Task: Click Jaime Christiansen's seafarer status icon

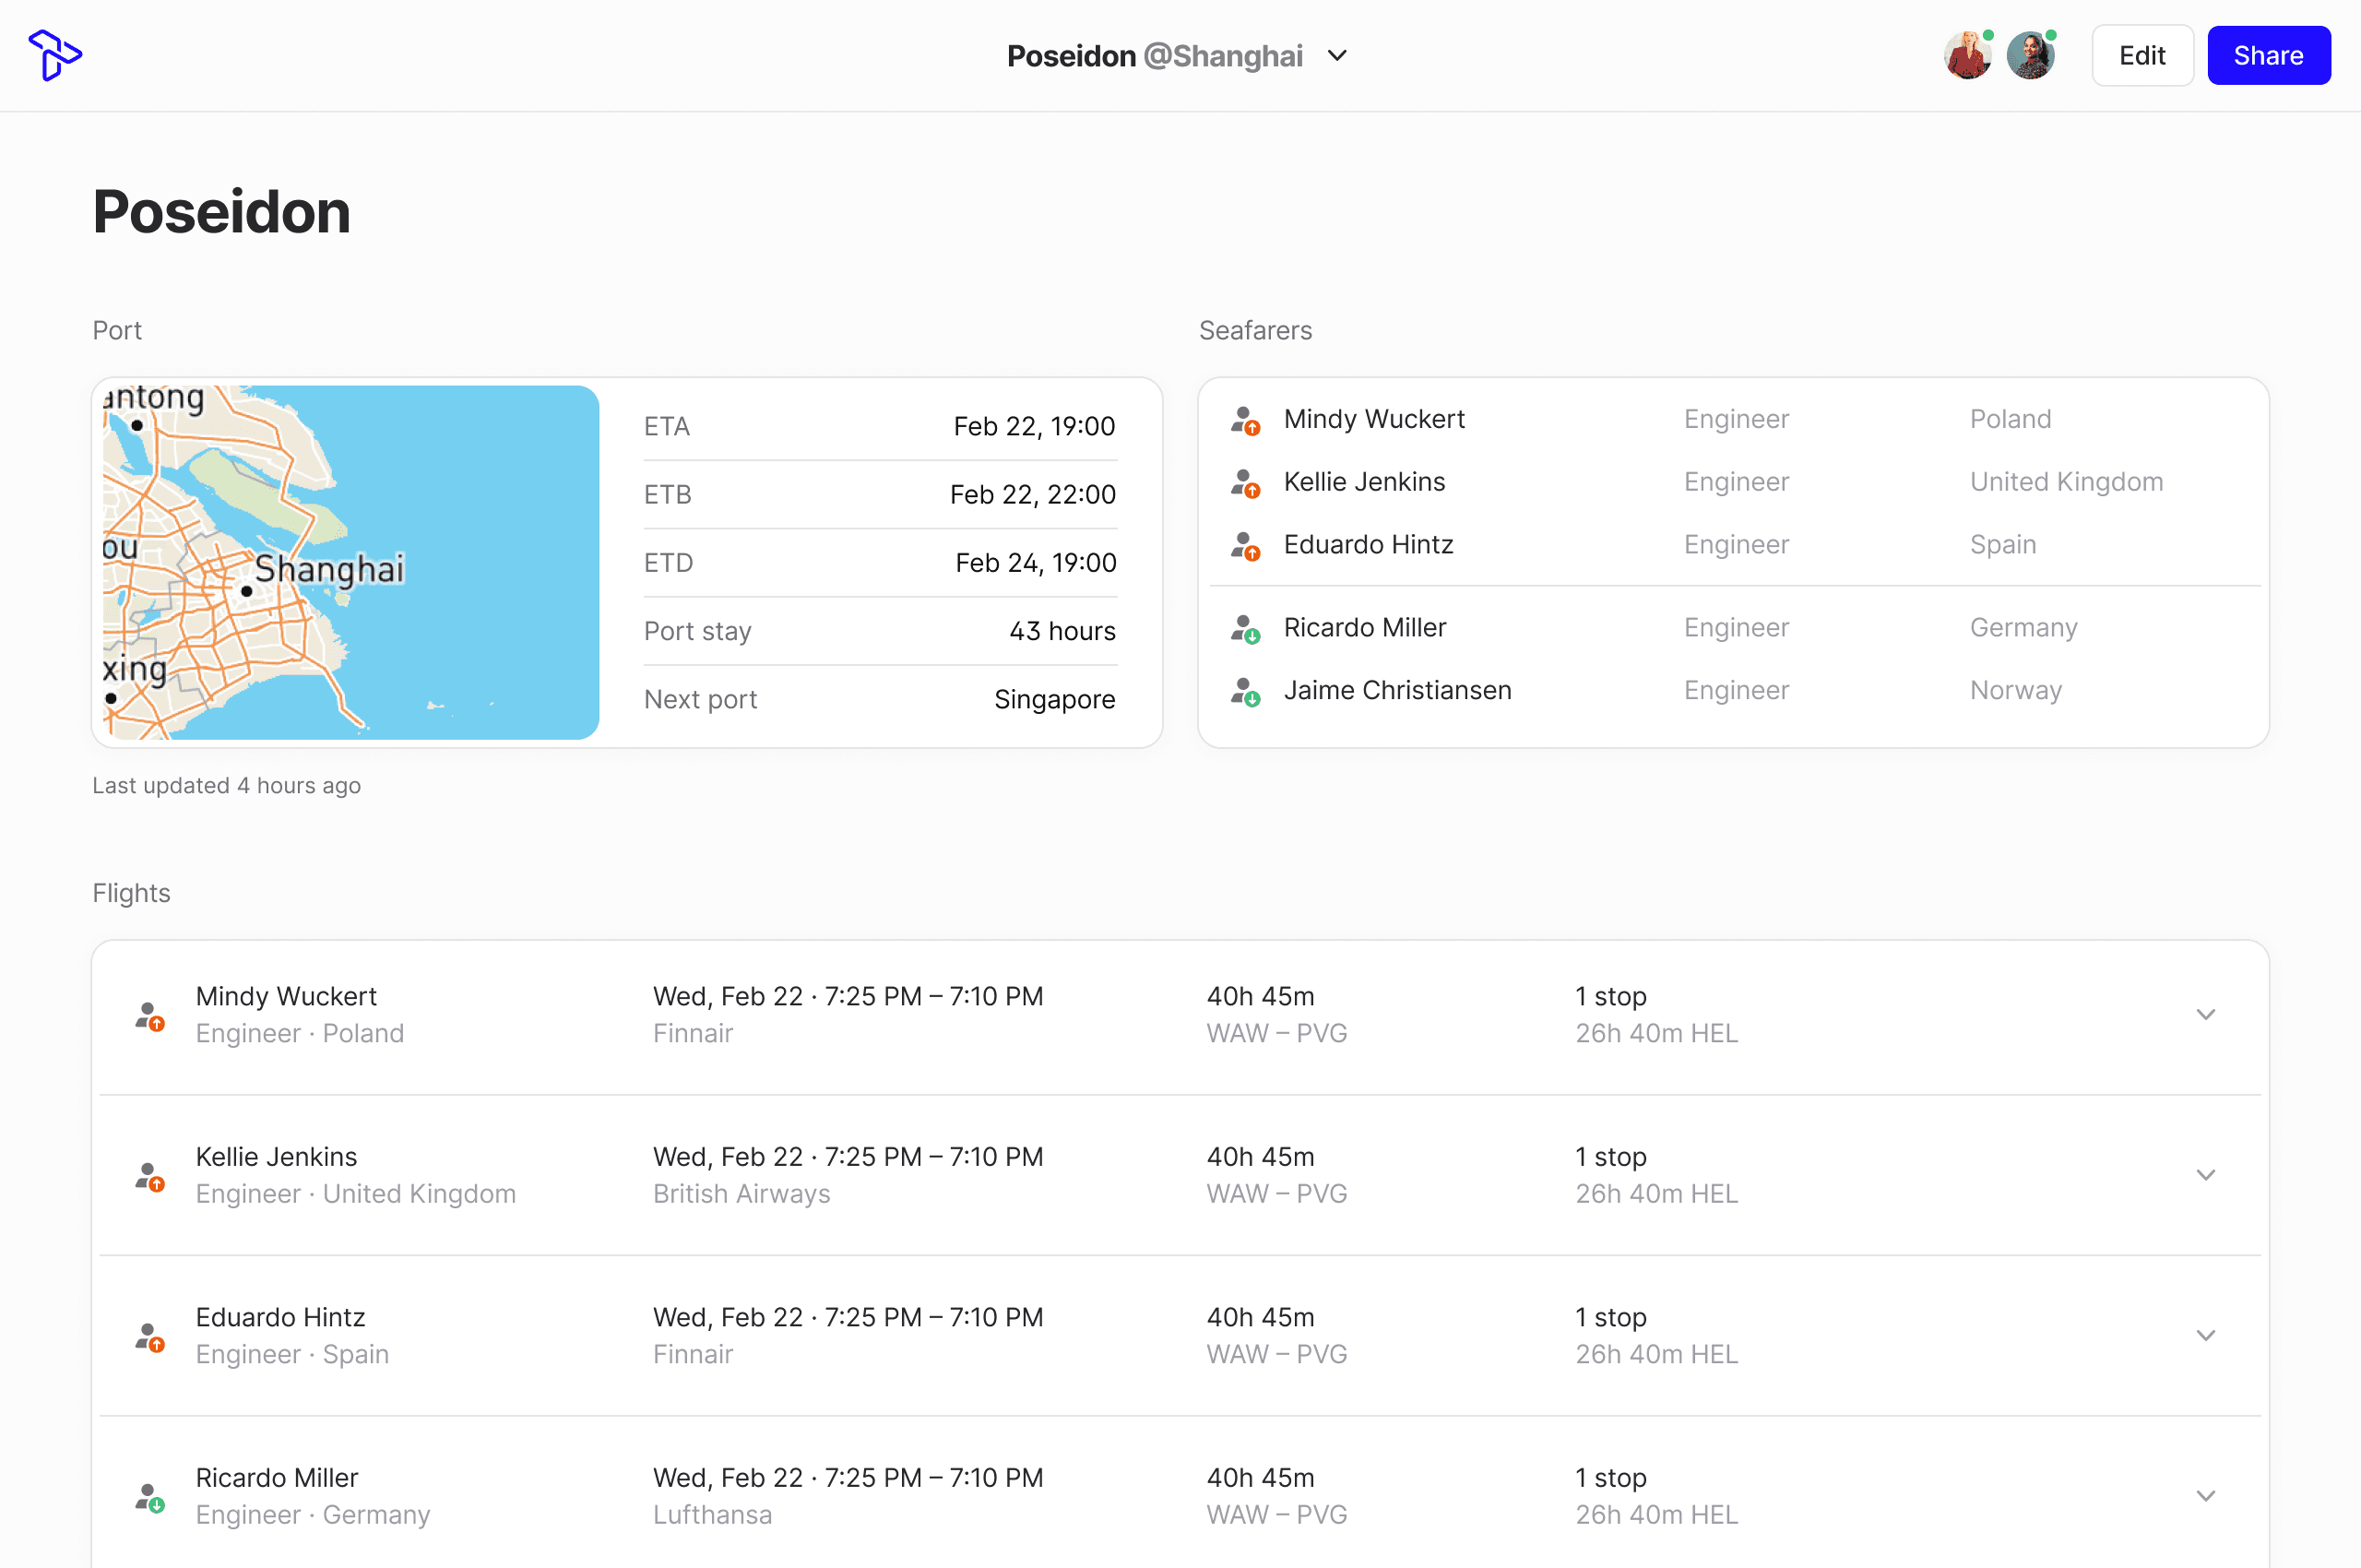Action: coord(1244,692)
